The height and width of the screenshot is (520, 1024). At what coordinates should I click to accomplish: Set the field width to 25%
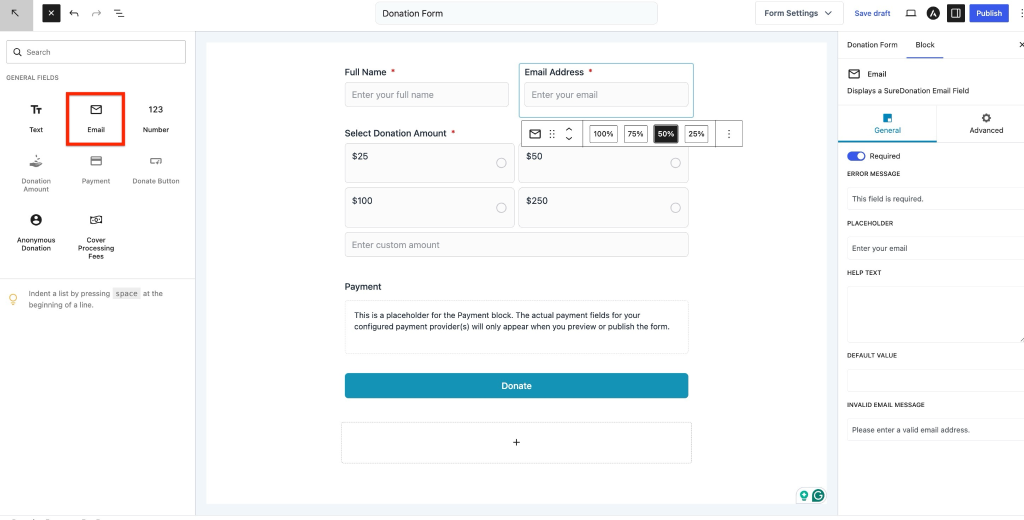click(x=696, y=134)
